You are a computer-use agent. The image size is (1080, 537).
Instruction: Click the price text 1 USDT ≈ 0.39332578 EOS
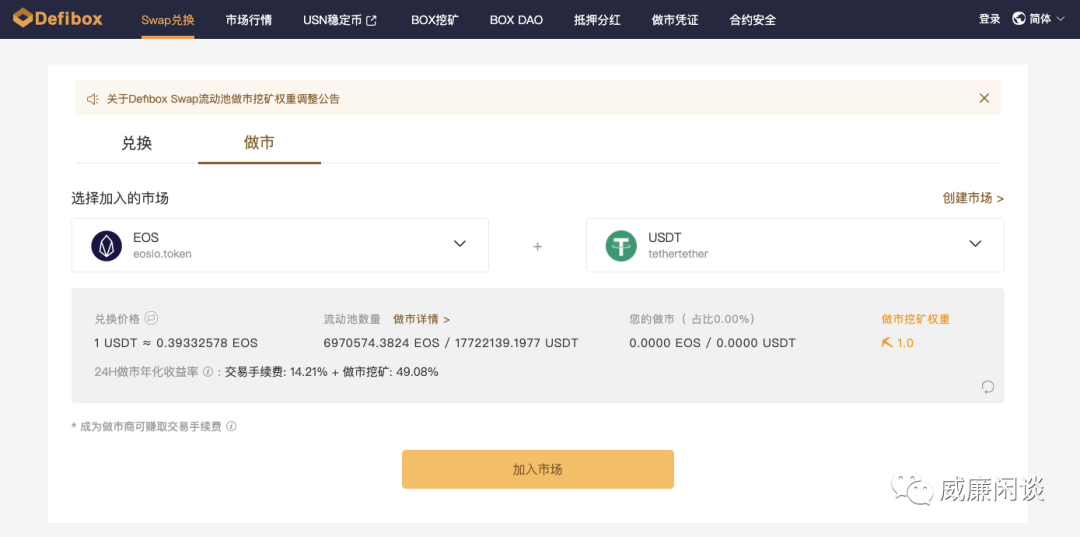[176, 343]
